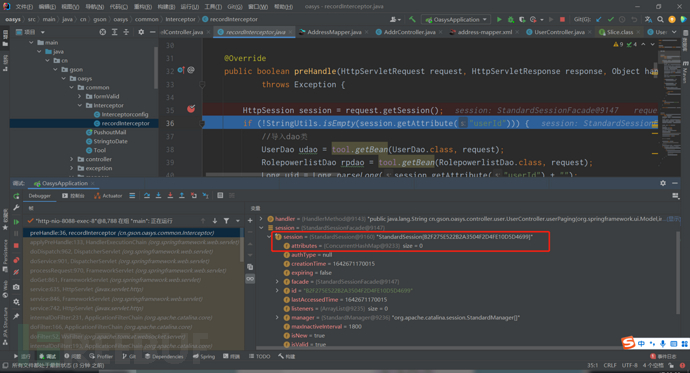This screenshot has width=690, height=373.
Task: Open the Spring tool window
Action: (x=204, y=356)
